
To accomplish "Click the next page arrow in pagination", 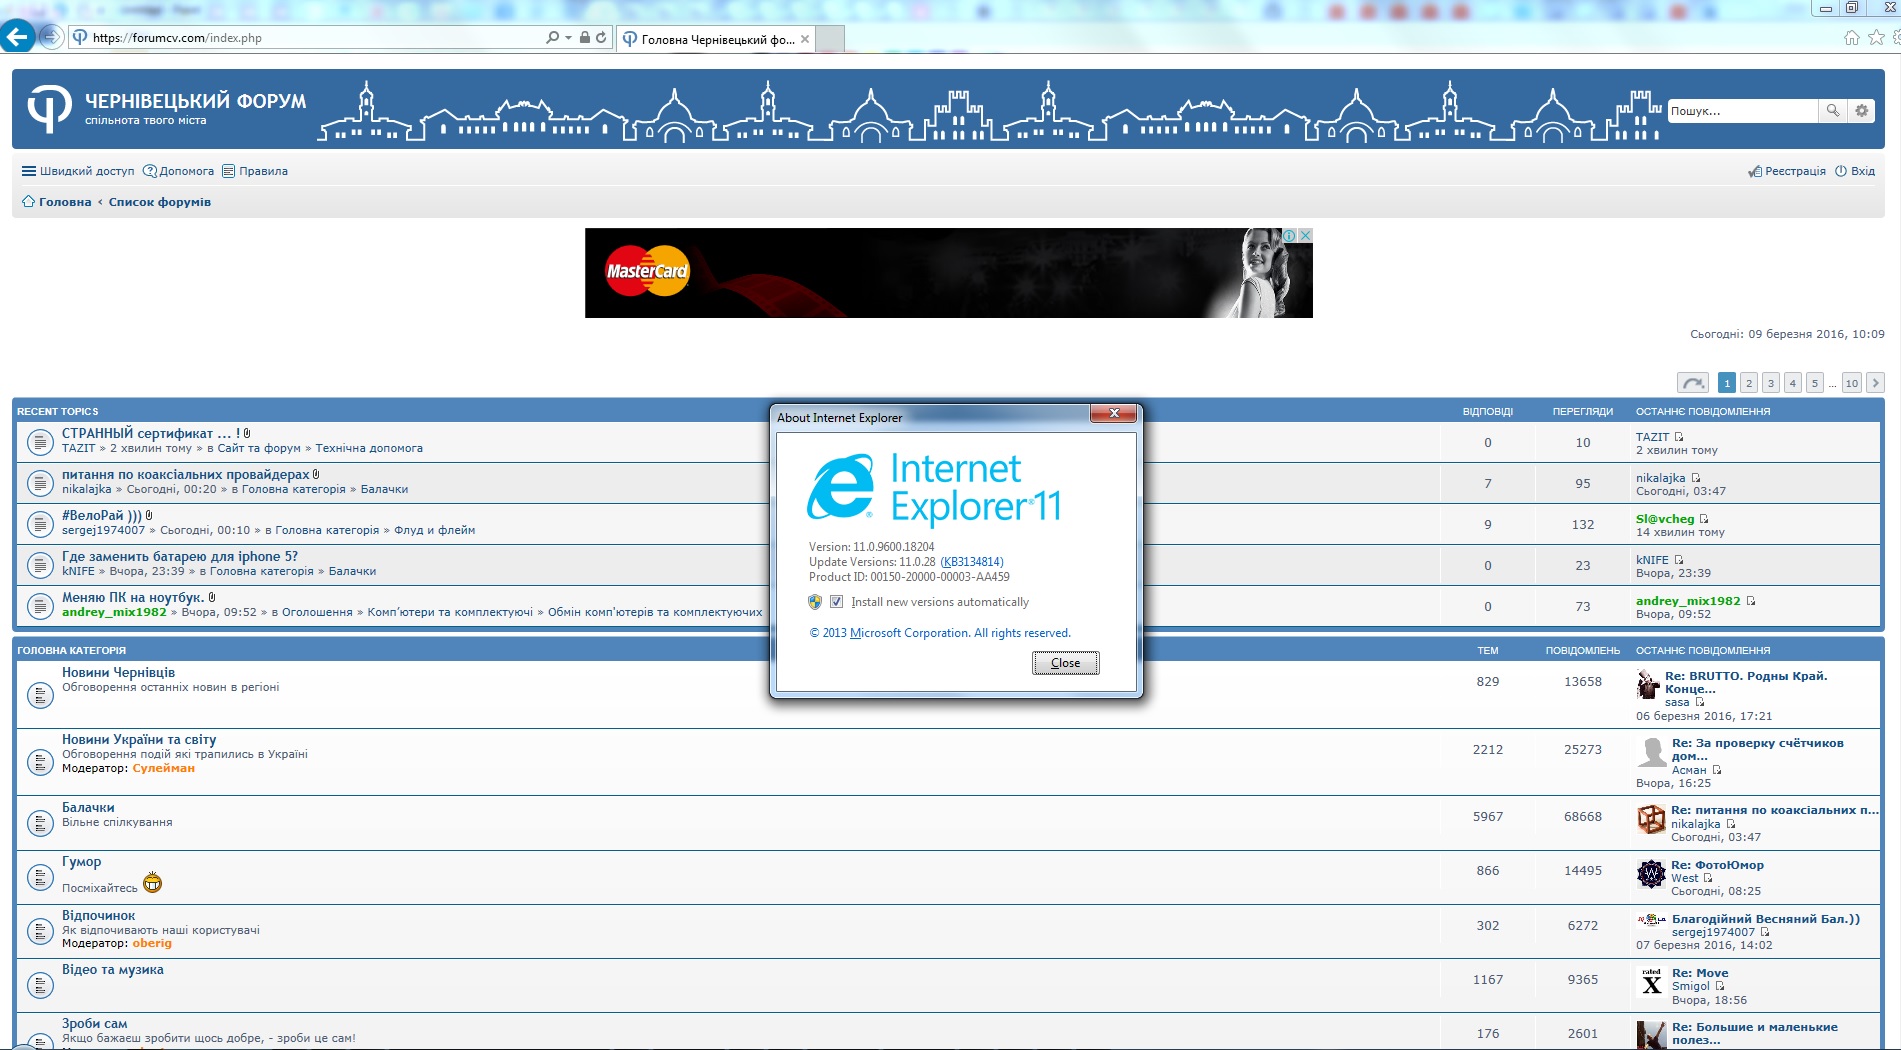I will (x=1876, y=383).
